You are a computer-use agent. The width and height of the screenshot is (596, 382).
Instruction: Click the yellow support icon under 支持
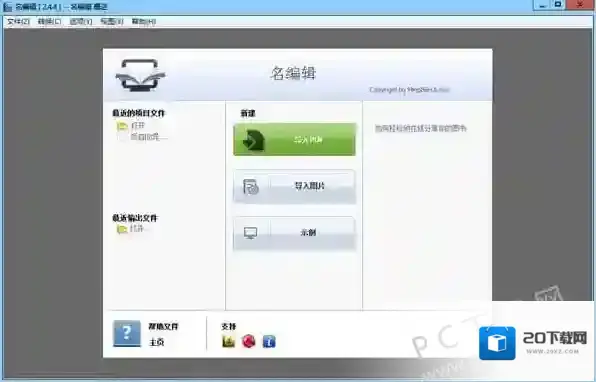[x=228, y=341]
